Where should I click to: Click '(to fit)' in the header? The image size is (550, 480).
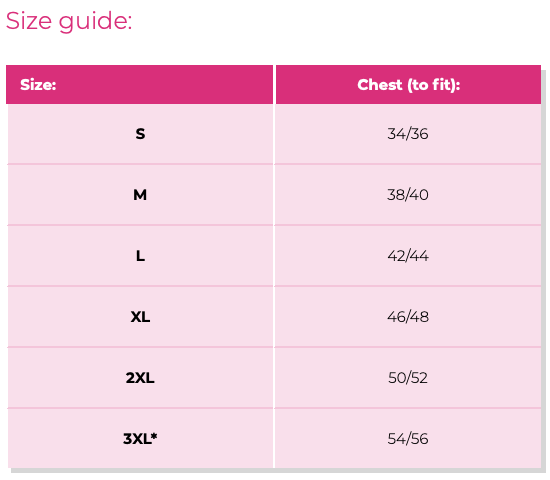click(431, 85)
